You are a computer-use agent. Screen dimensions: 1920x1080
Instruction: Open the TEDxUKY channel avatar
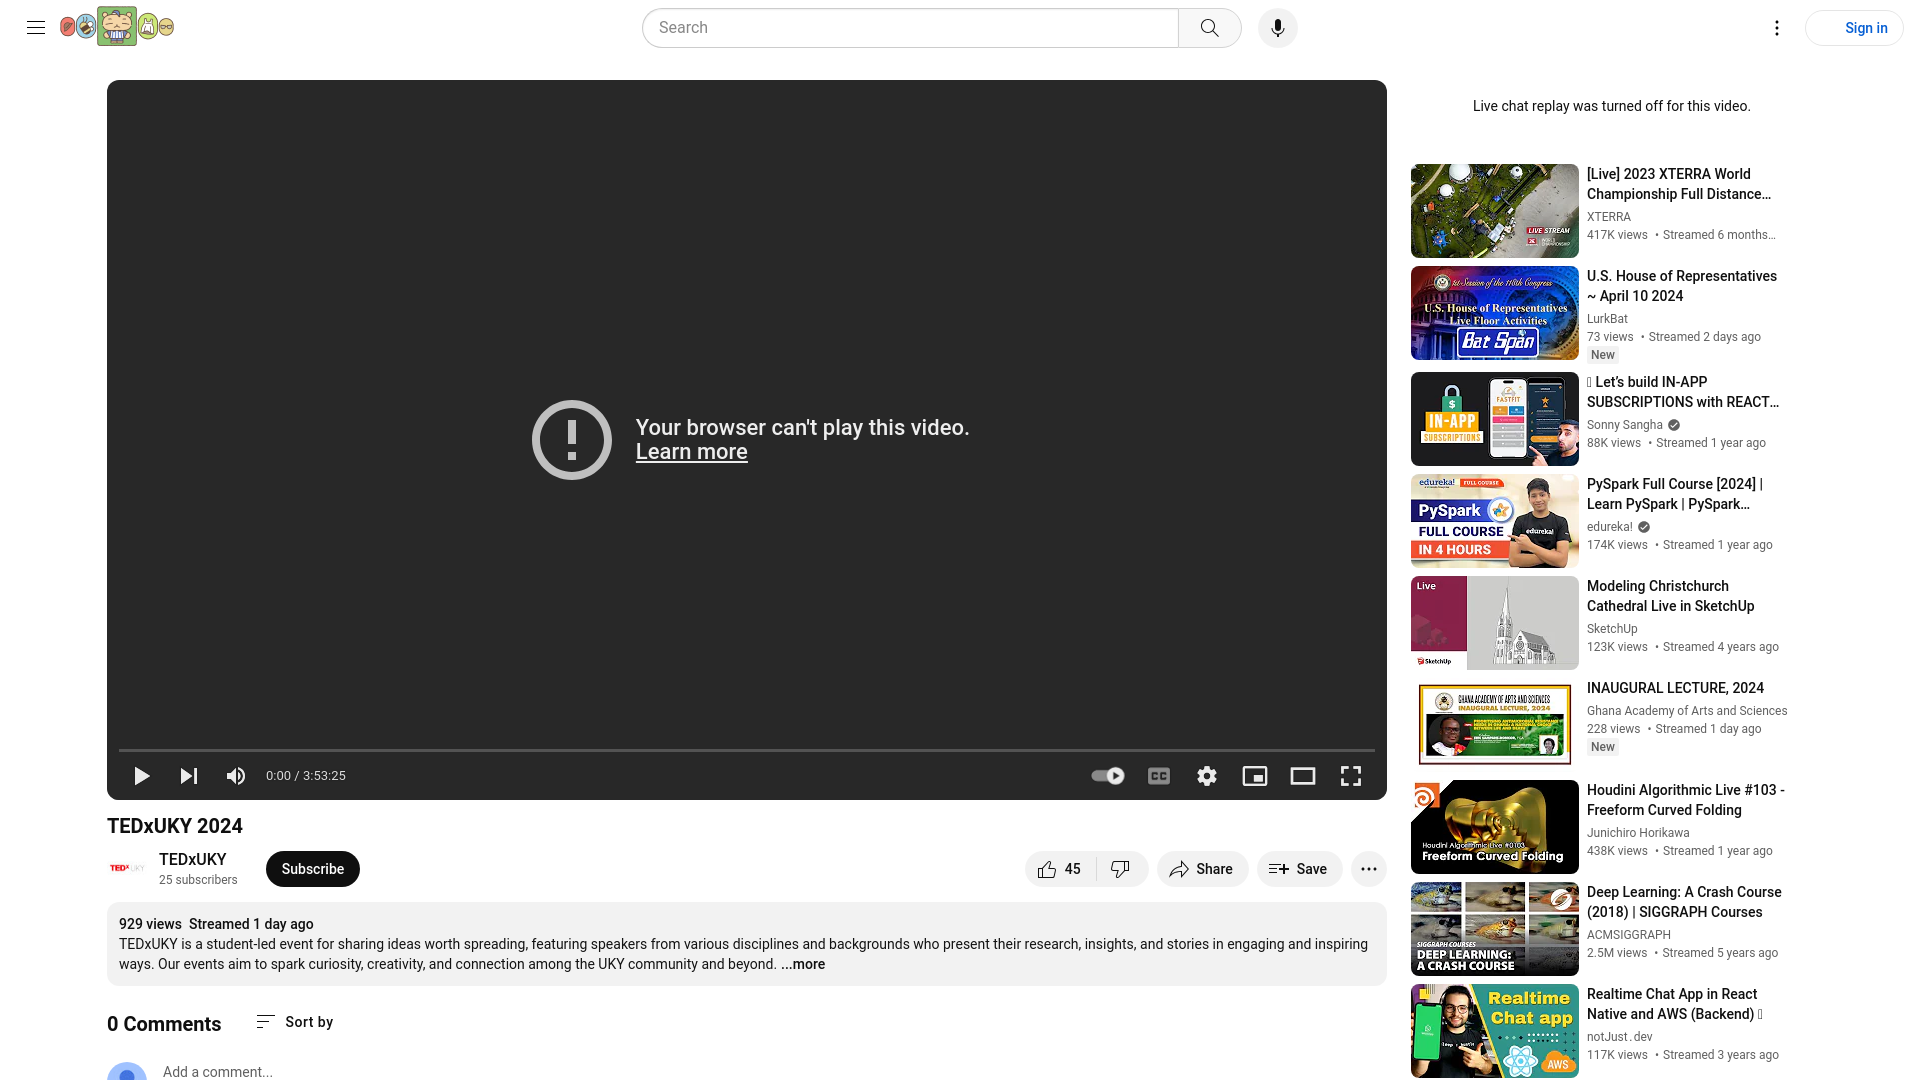click(x=127, y=868)
